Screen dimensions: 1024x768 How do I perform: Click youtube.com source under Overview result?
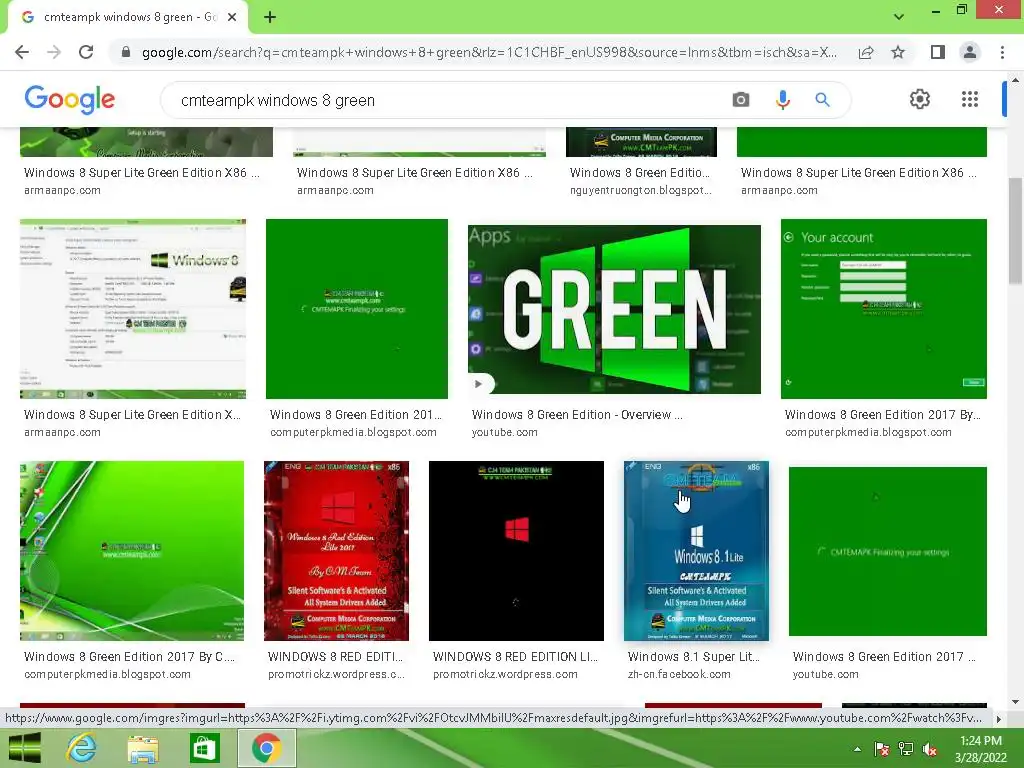[504, 432]
